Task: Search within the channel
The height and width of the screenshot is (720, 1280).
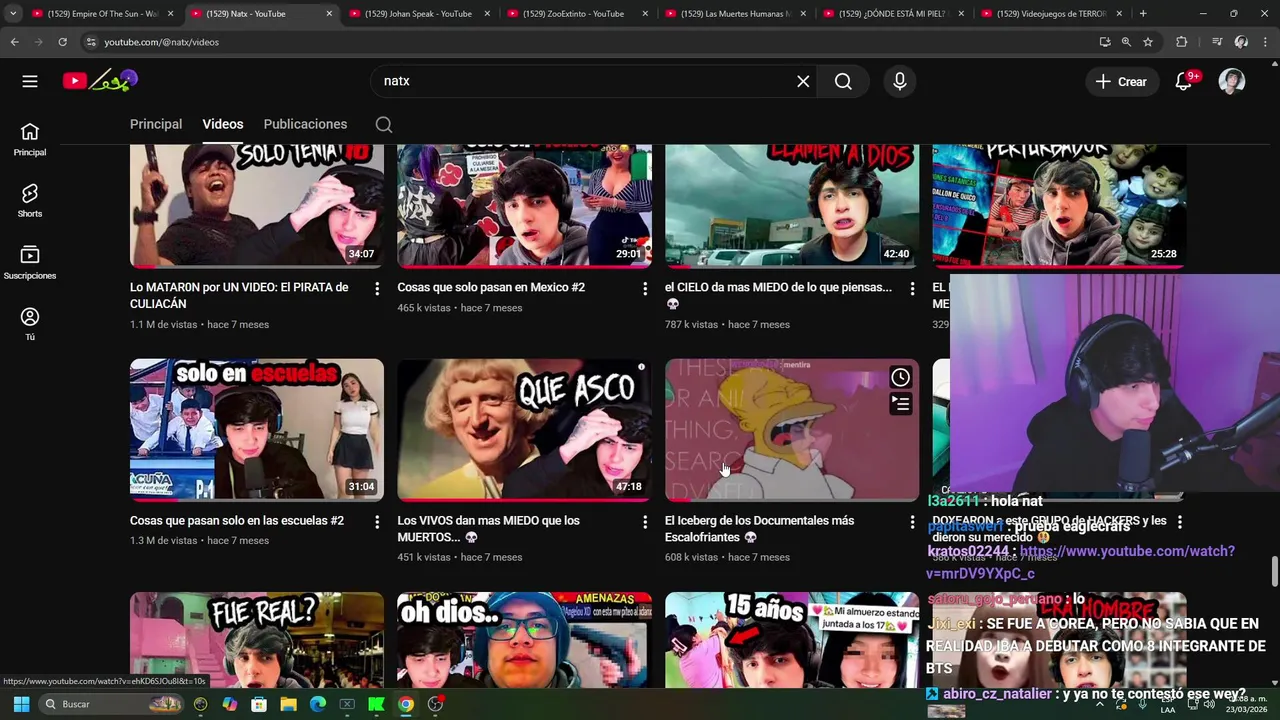Action: click(384, 125)
